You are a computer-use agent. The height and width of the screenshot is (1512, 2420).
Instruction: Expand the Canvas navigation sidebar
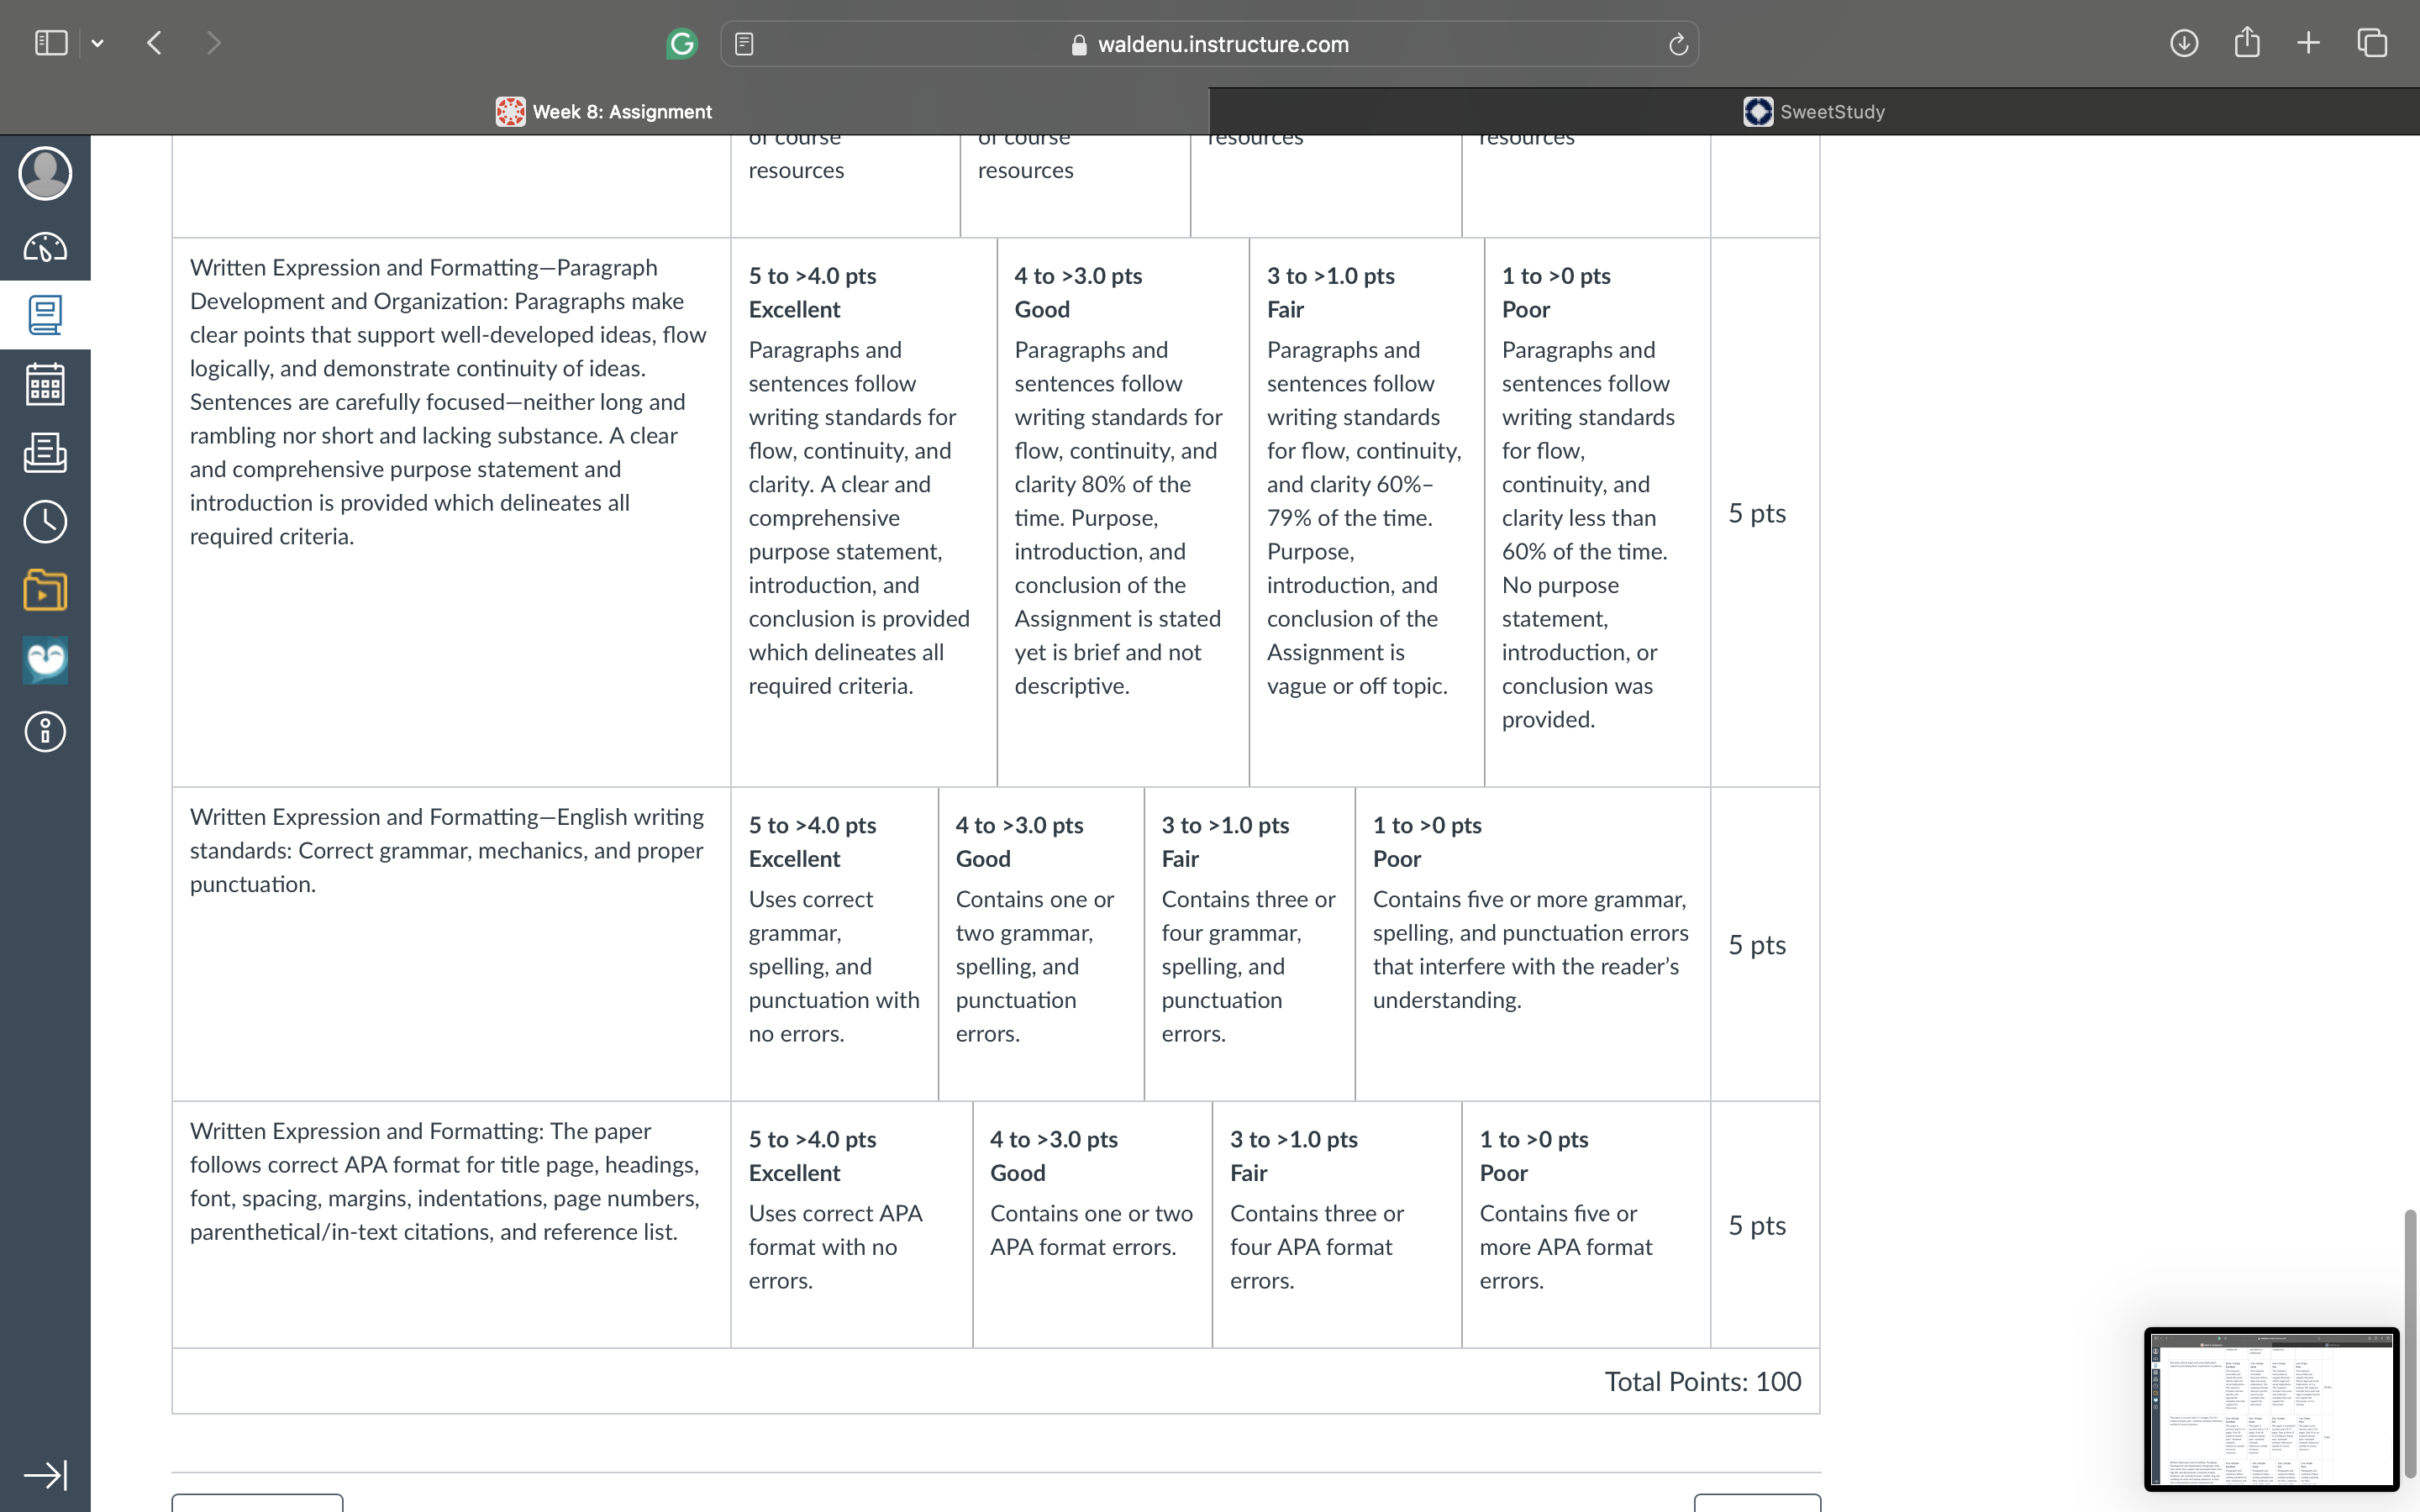(45, 1475)
